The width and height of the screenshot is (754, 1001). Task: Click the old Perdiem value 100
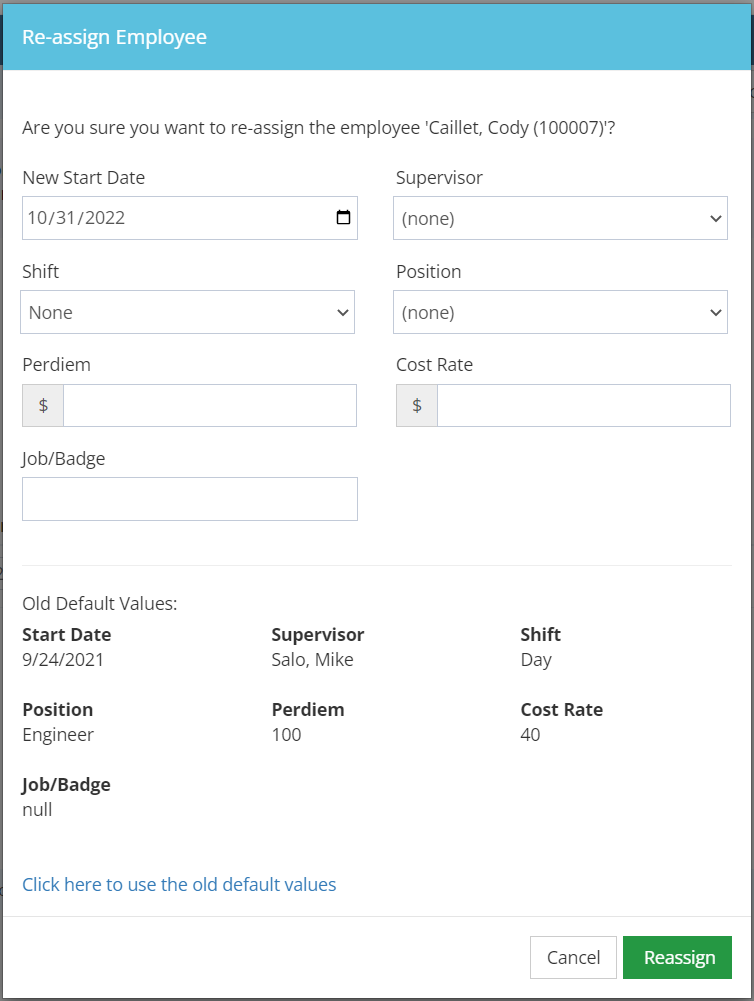[x=286, y=735]
